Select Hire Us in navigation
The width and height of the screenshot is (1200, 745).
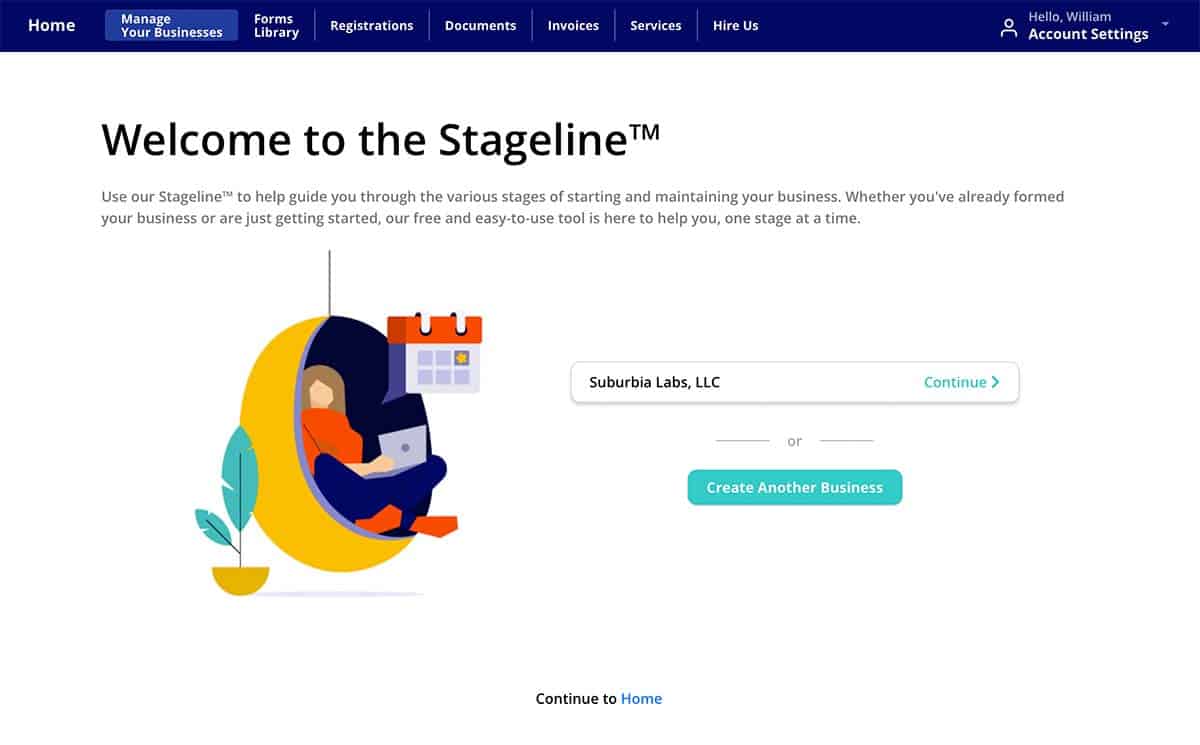pyautogui.click(x=736, y=26)
